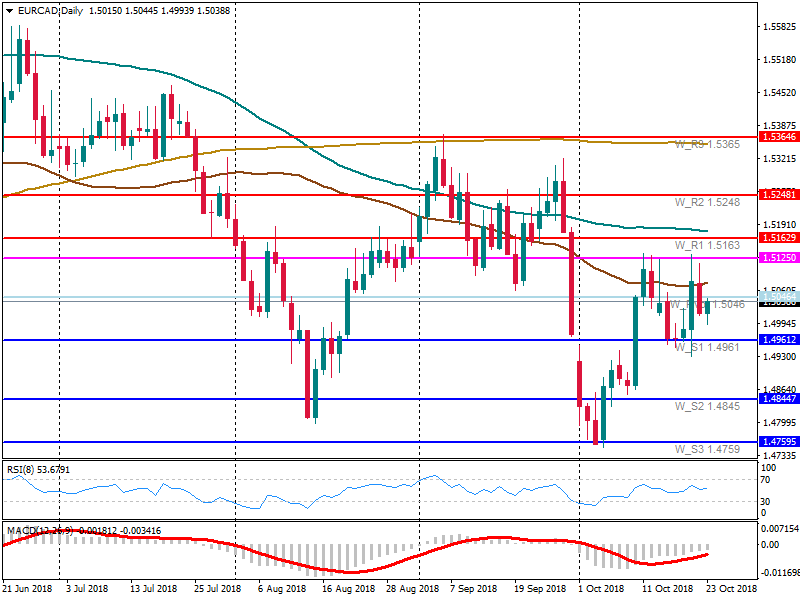Screen dimensions: 800x600
Task: Select the red 1.53646 price tag
Action: coord(778,136)
